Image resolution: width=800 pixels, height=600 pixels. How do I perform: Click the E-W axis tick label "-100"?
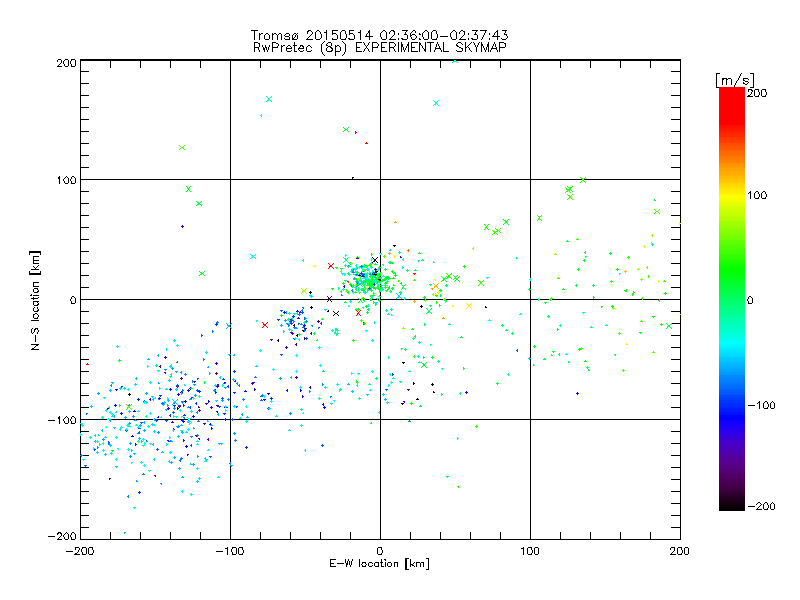pyautogui.click(x=230, y=551)
